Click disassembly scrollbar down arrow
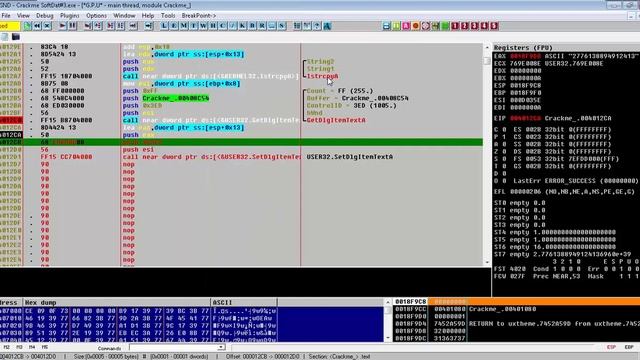Viewport: 640px width, 360px height. [487, 262]
